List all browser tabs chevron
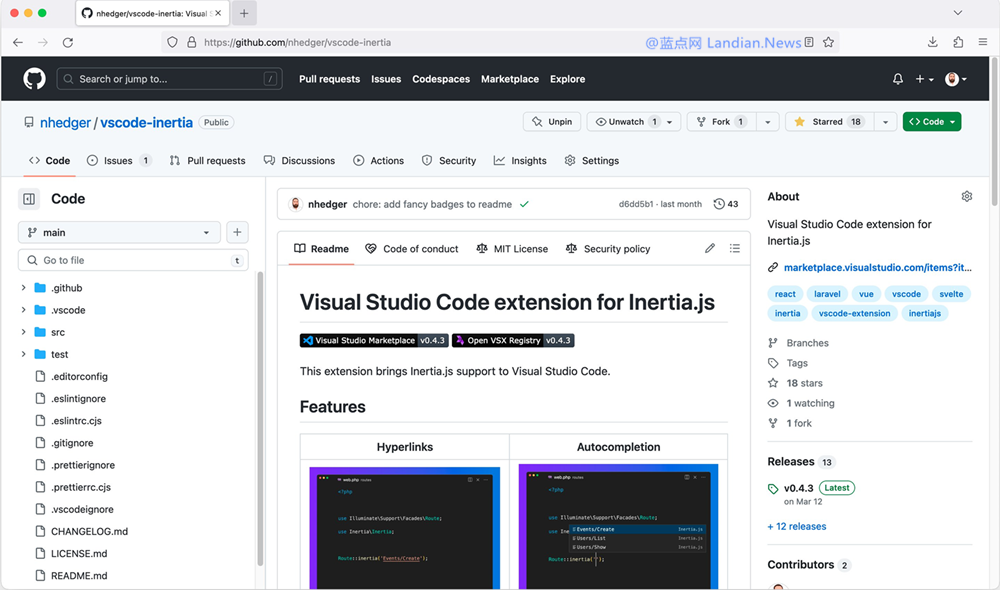The image size is (1000, 590). tap(958, 13)
